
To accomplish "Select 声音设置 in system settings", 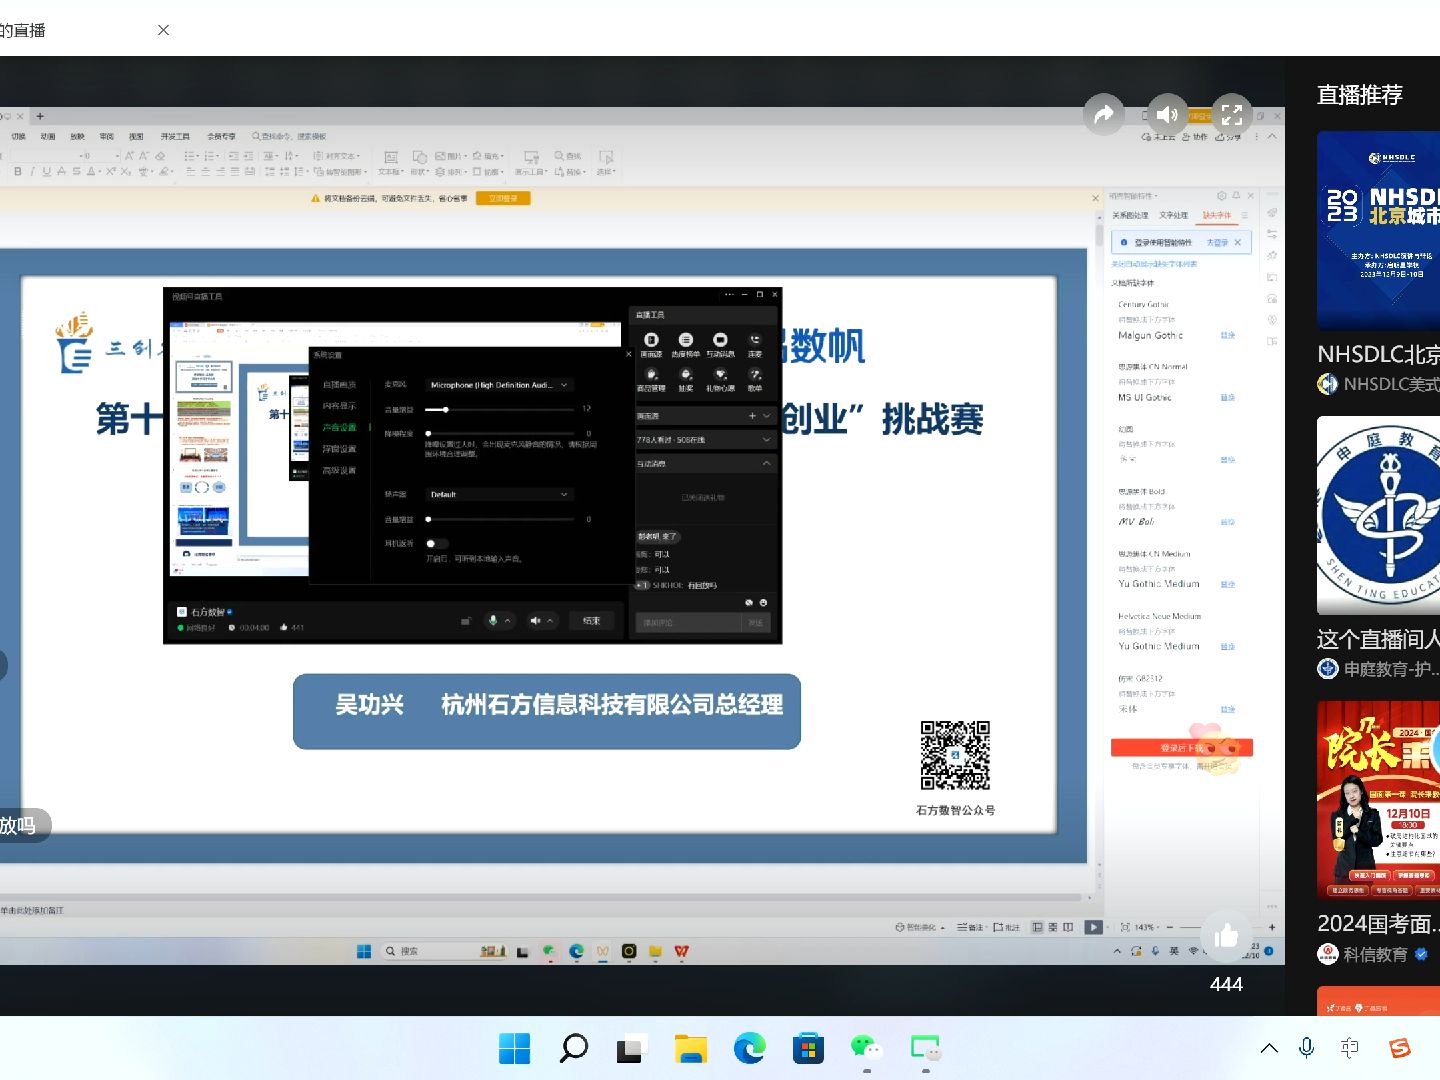I will coord(339,428).
